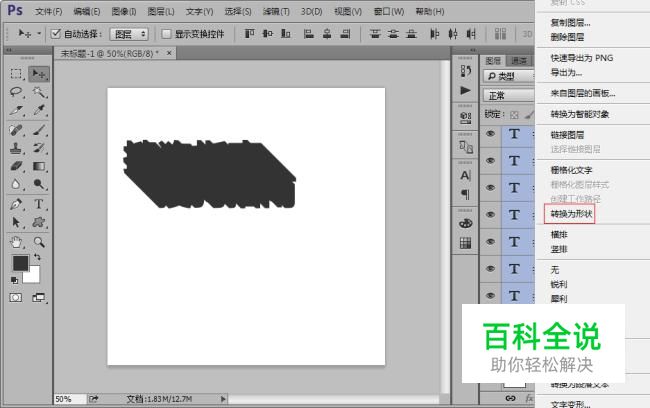Select the Lasso tool
650x408 pixels.
coord(16,92)
